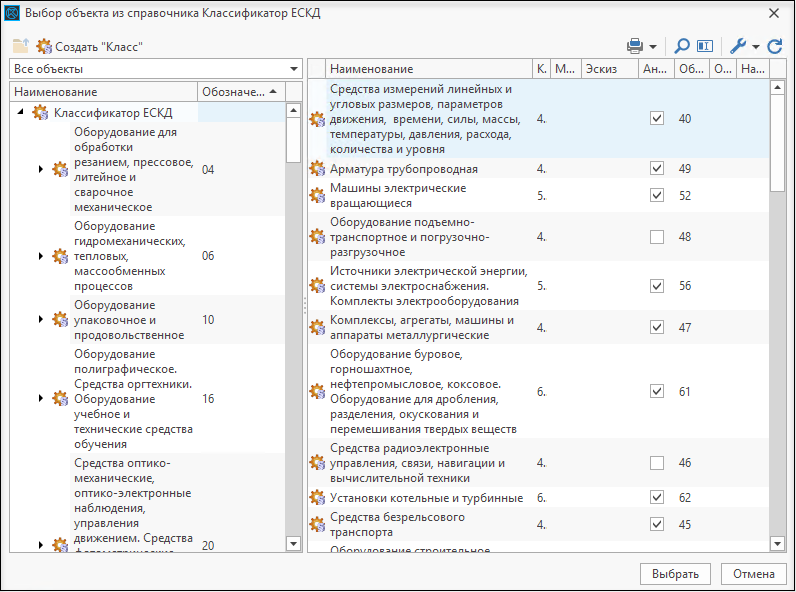Click the right table Наименование column header
This screenshot has height=592, width=796.
[429, 69]
